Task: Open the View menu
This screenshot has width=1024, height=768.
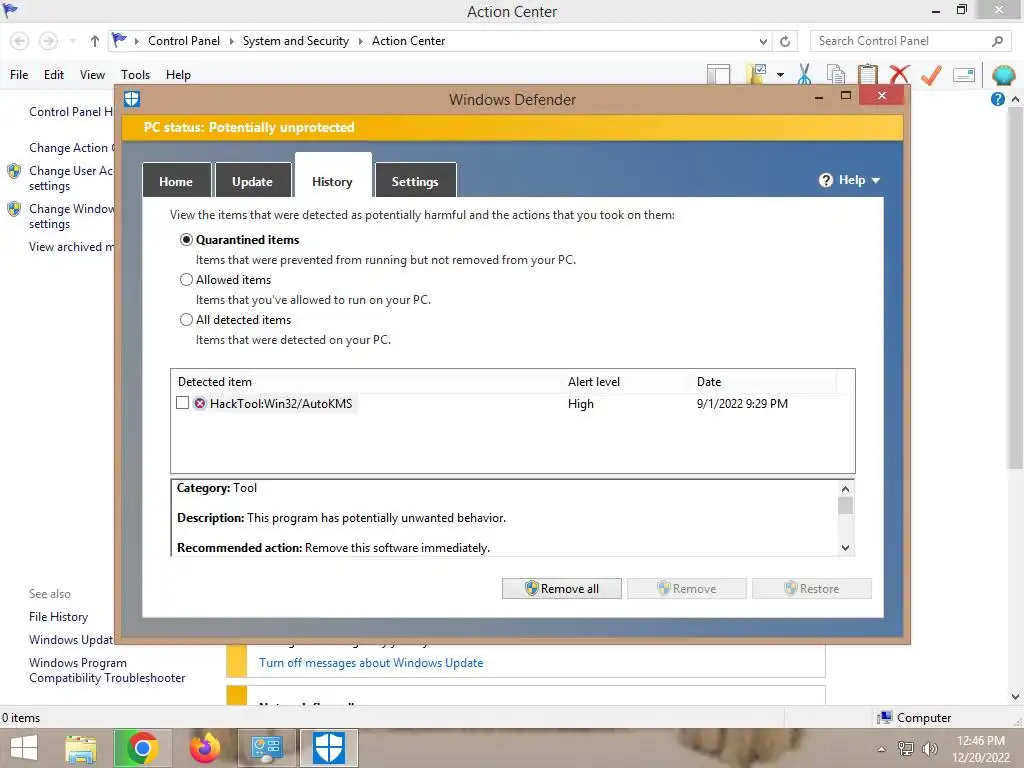Action: coord(92,74)
